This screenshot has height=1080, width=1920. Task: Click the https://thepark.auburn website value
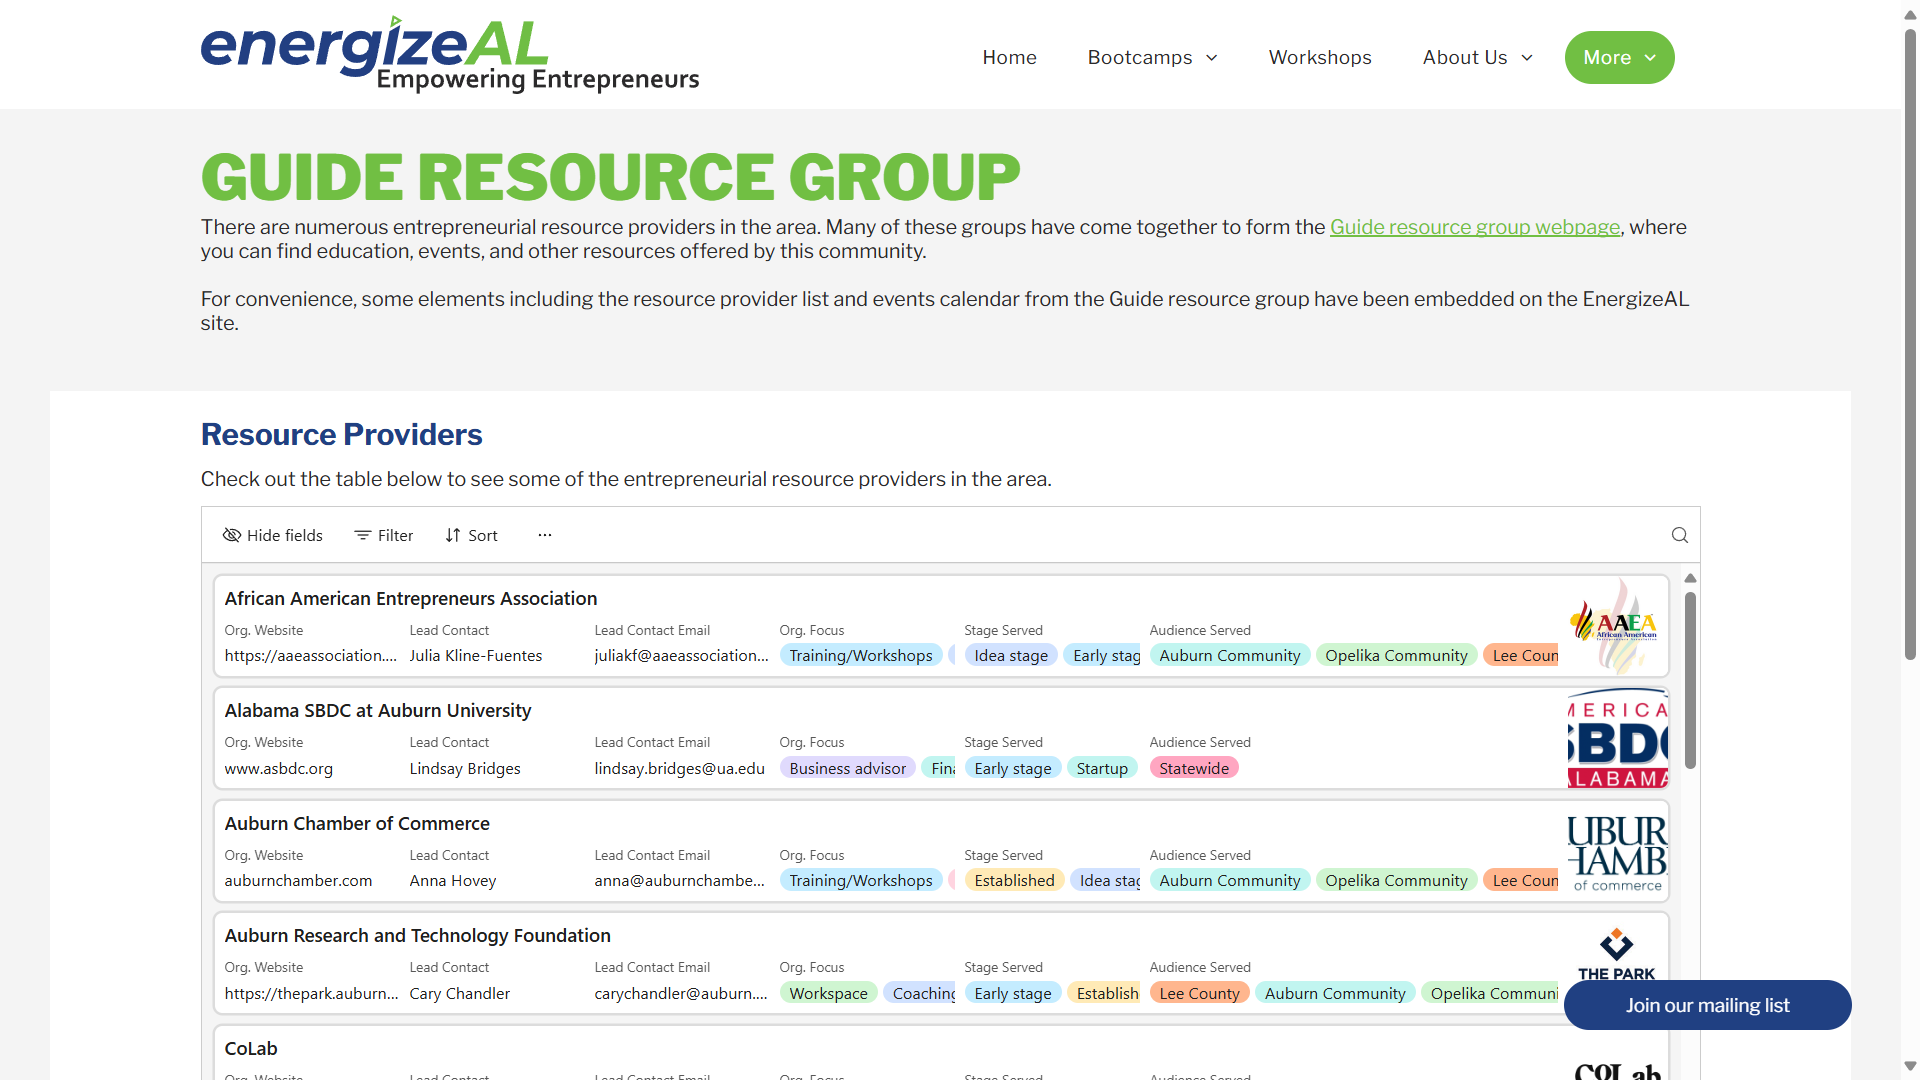click(311, 994)
